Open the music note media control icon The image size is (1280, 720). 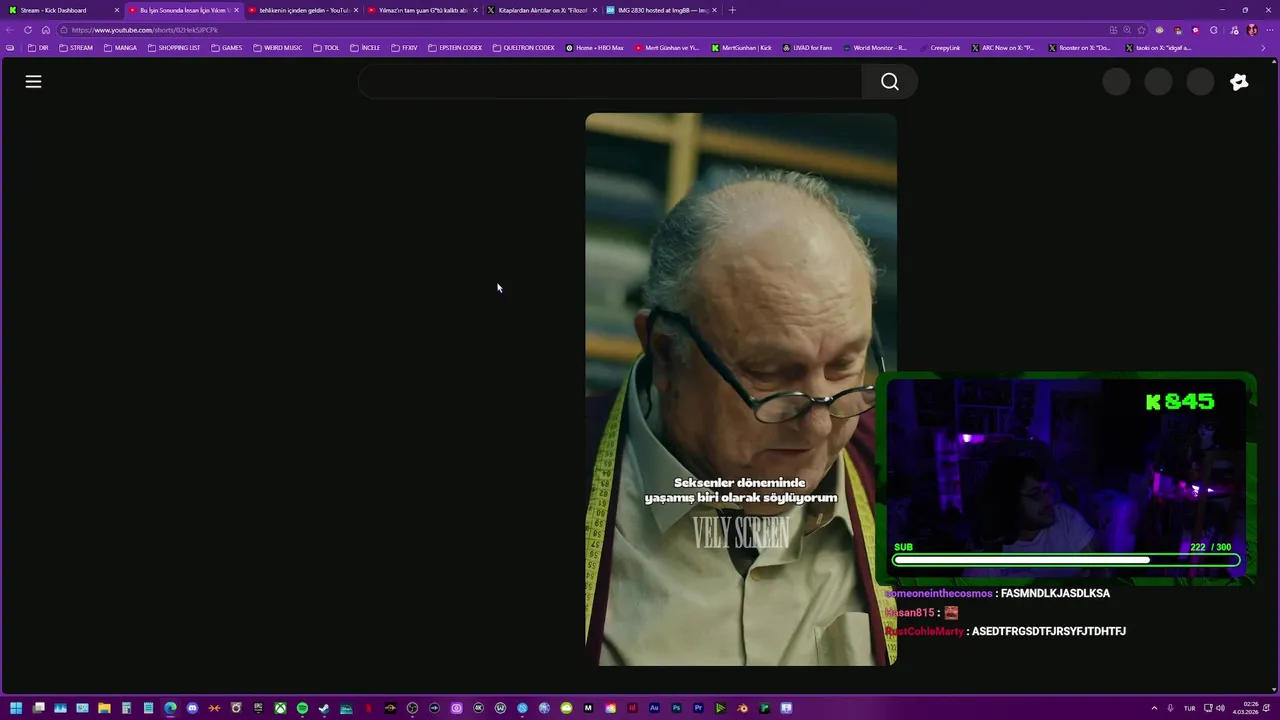point(1232,30)
